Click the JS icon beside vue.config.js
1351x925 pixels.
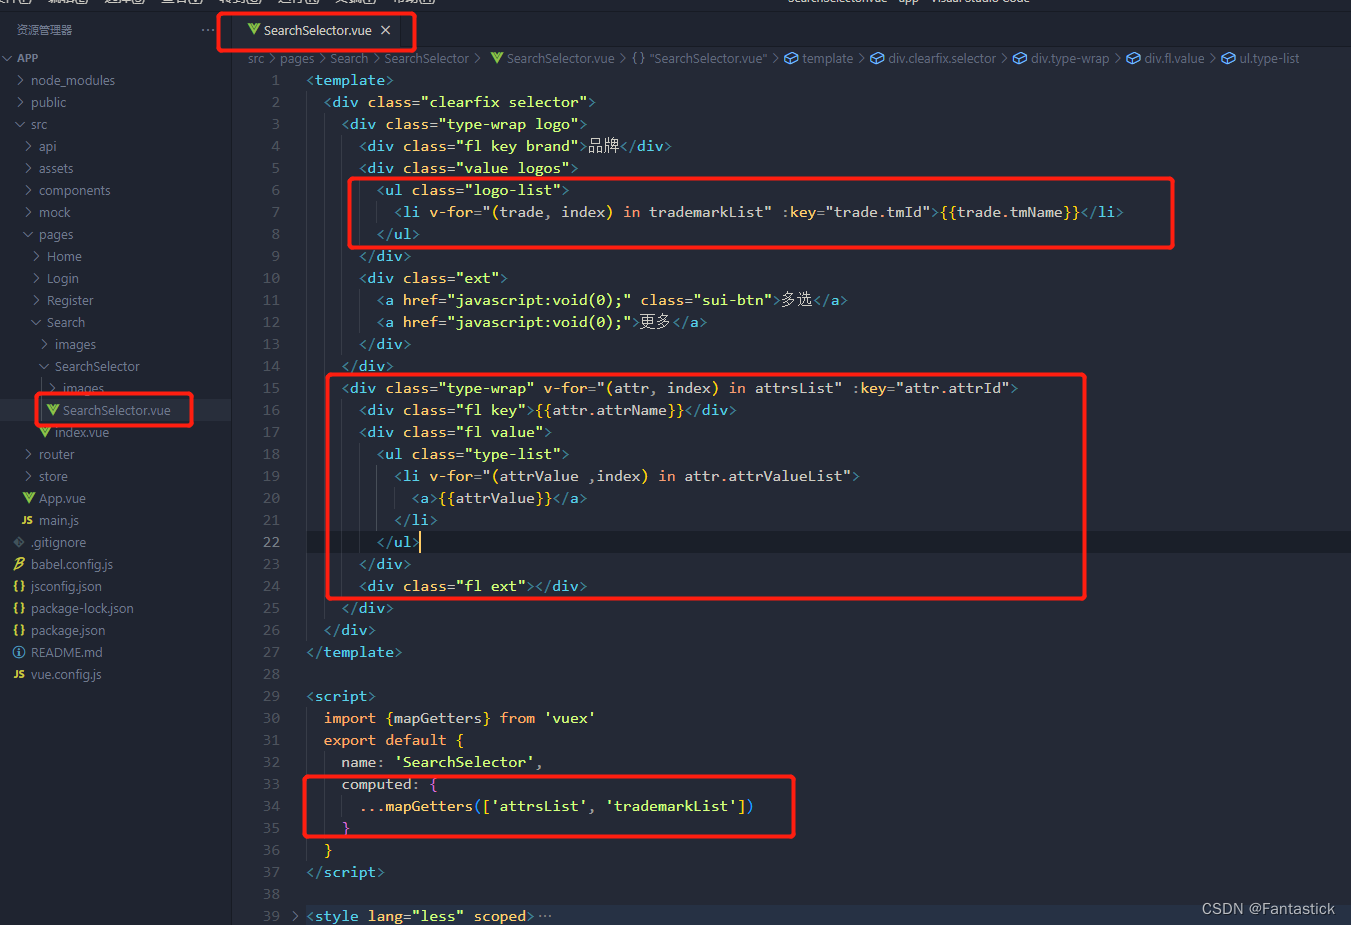coord(19,674)
